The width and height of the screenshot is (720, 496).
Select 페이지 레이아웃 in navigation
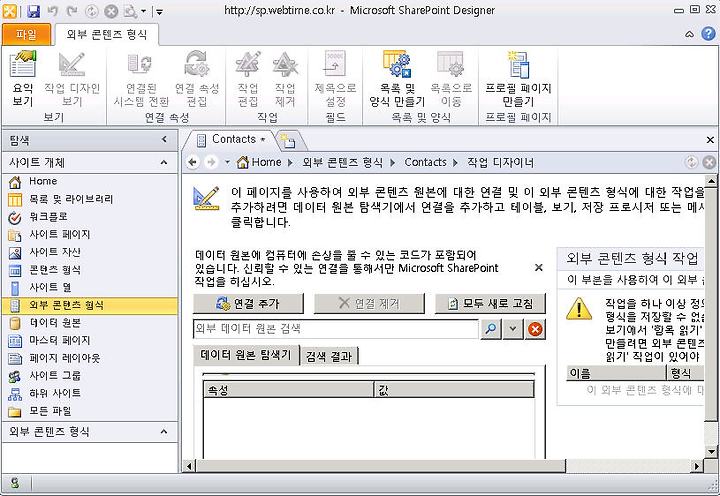(x=90, y=358)
